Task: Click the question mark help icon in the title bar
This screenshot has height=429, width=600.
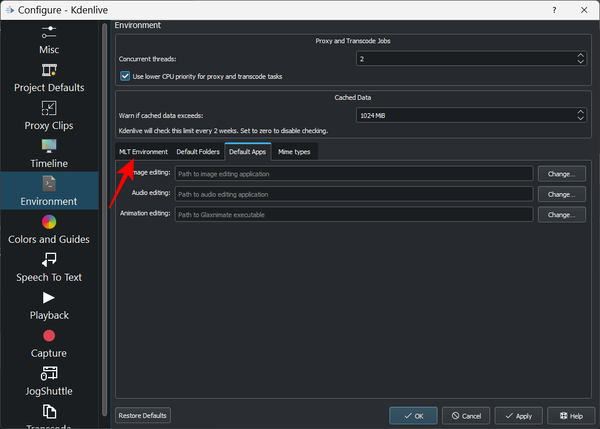Action: pos(554,10)
